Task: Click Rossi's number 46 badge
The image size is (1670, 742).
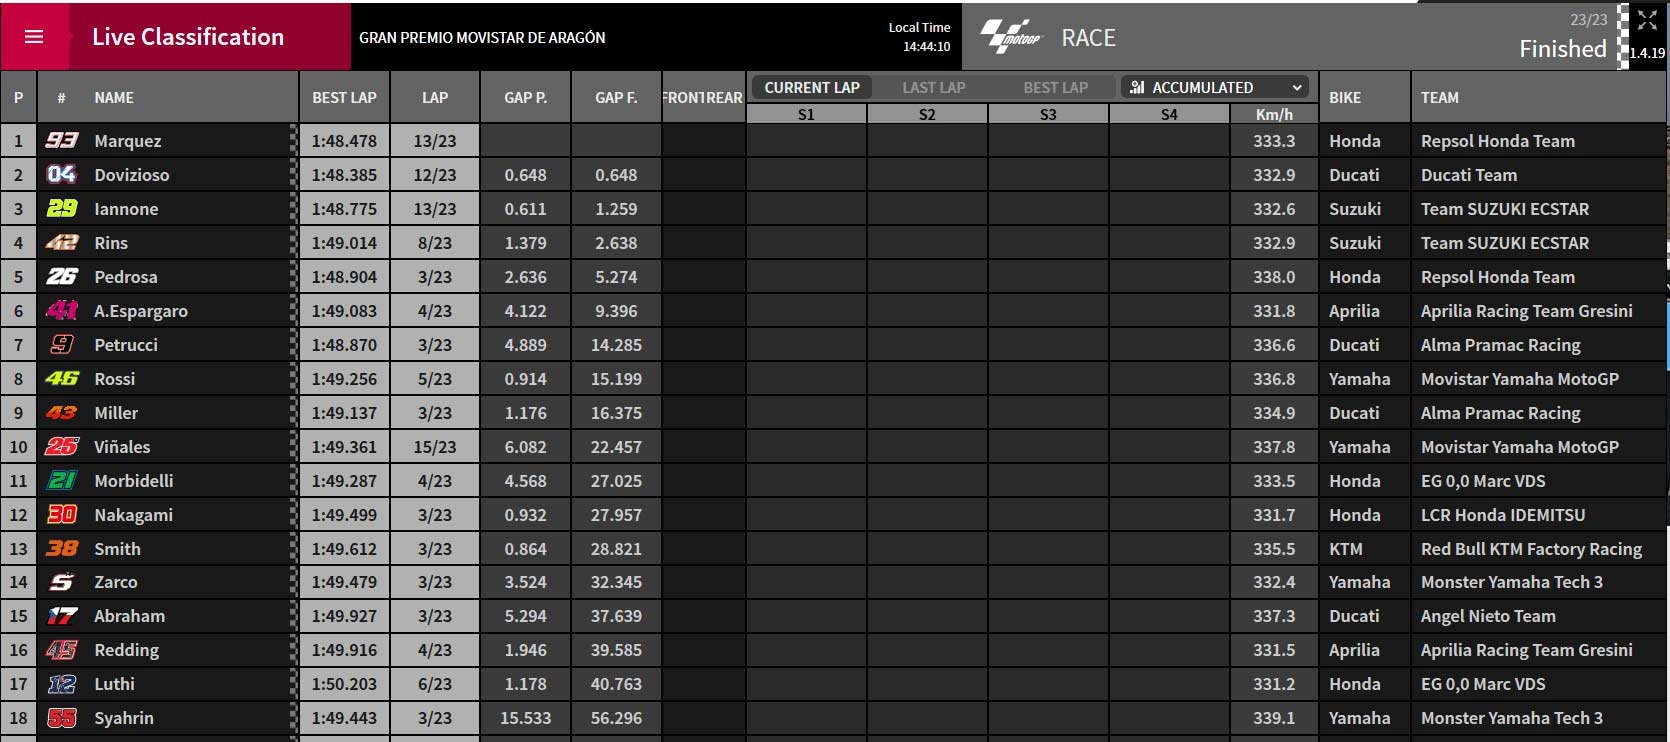Action: click(x=62, y=379)
